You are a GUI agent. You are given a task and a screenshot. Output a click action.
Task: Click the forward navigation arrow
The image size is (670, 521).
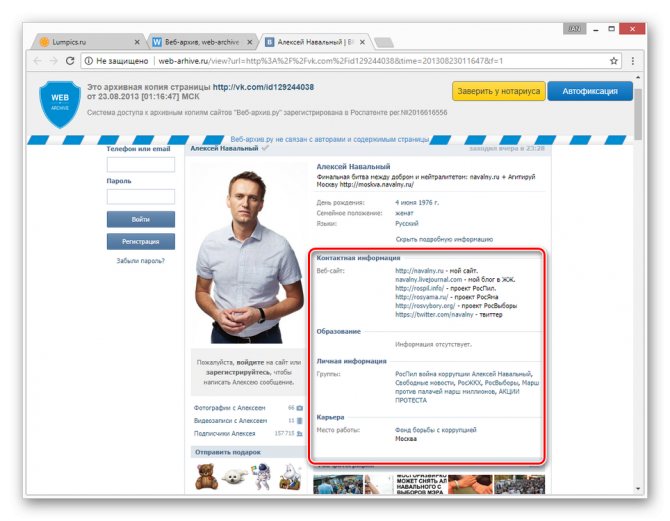(53, 61)
